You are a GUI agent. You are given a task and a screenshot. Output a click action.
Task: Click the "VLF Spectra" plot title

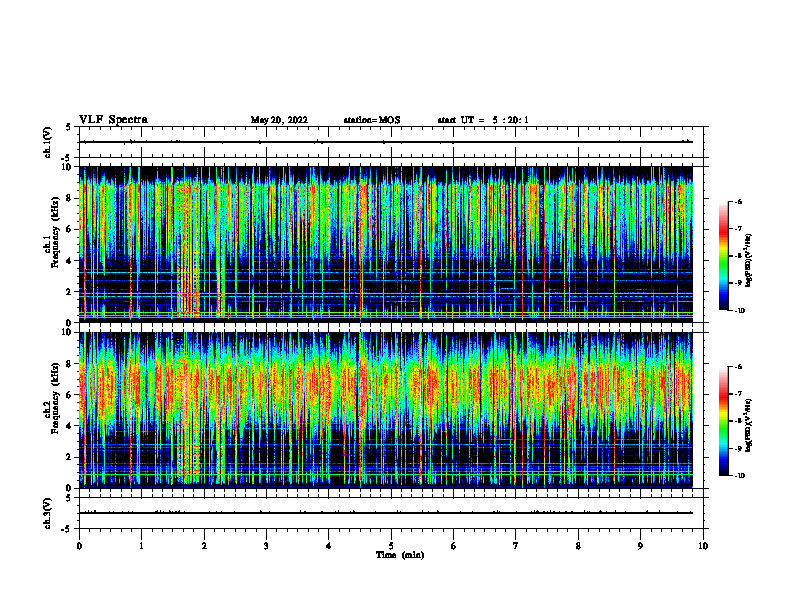pos(114,120)
